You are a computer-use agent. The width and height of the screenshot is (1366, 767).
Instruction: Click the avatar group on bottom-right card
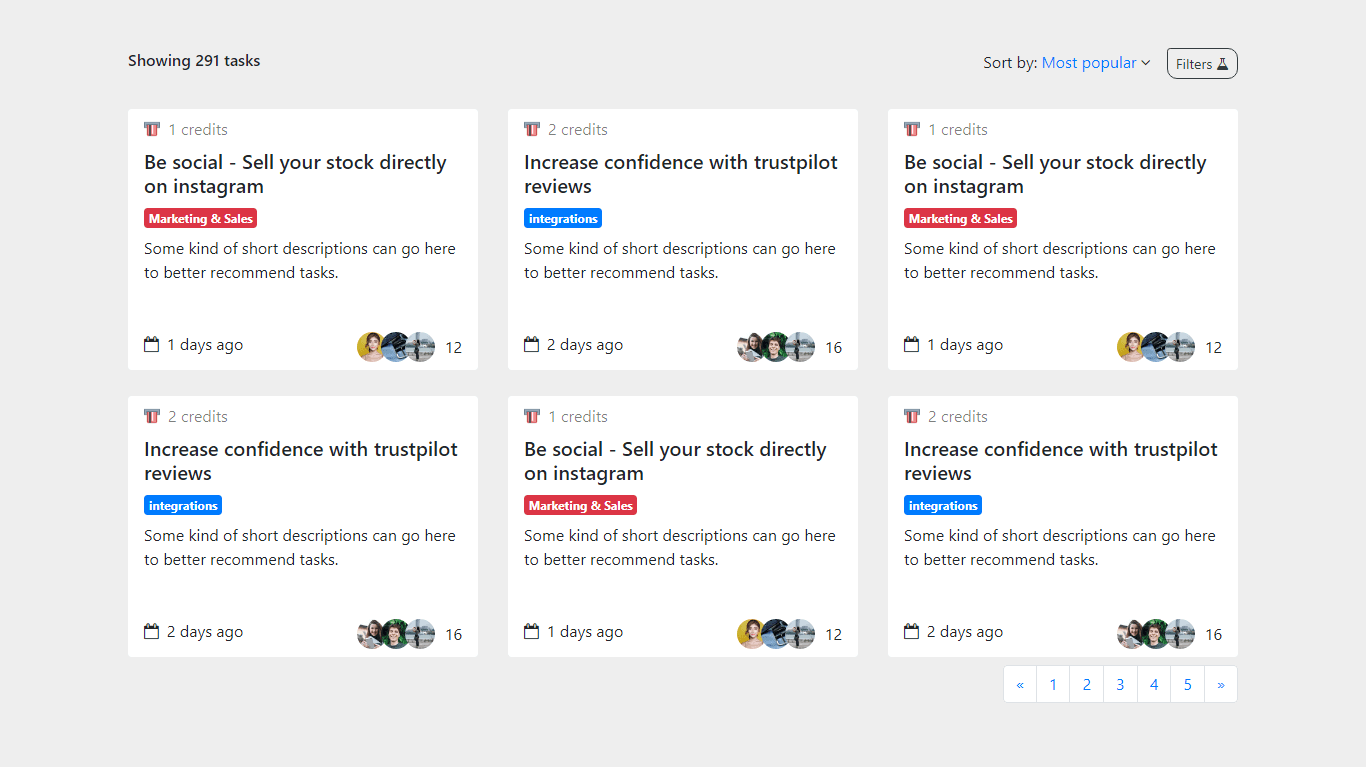point(1155,632)
